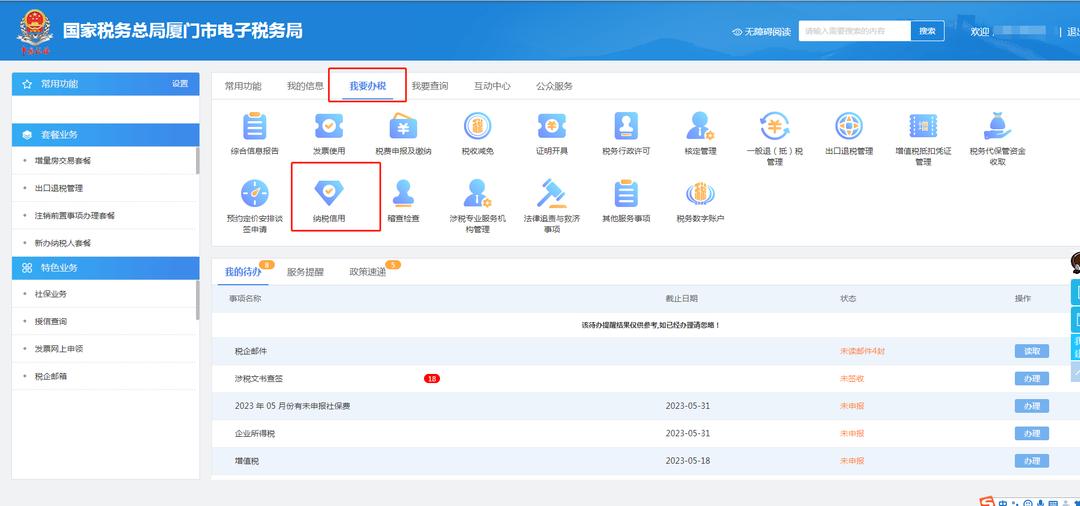Switch to 服务提醒 tab
This screenshot has height=506, width=1080.
(305, 272)
